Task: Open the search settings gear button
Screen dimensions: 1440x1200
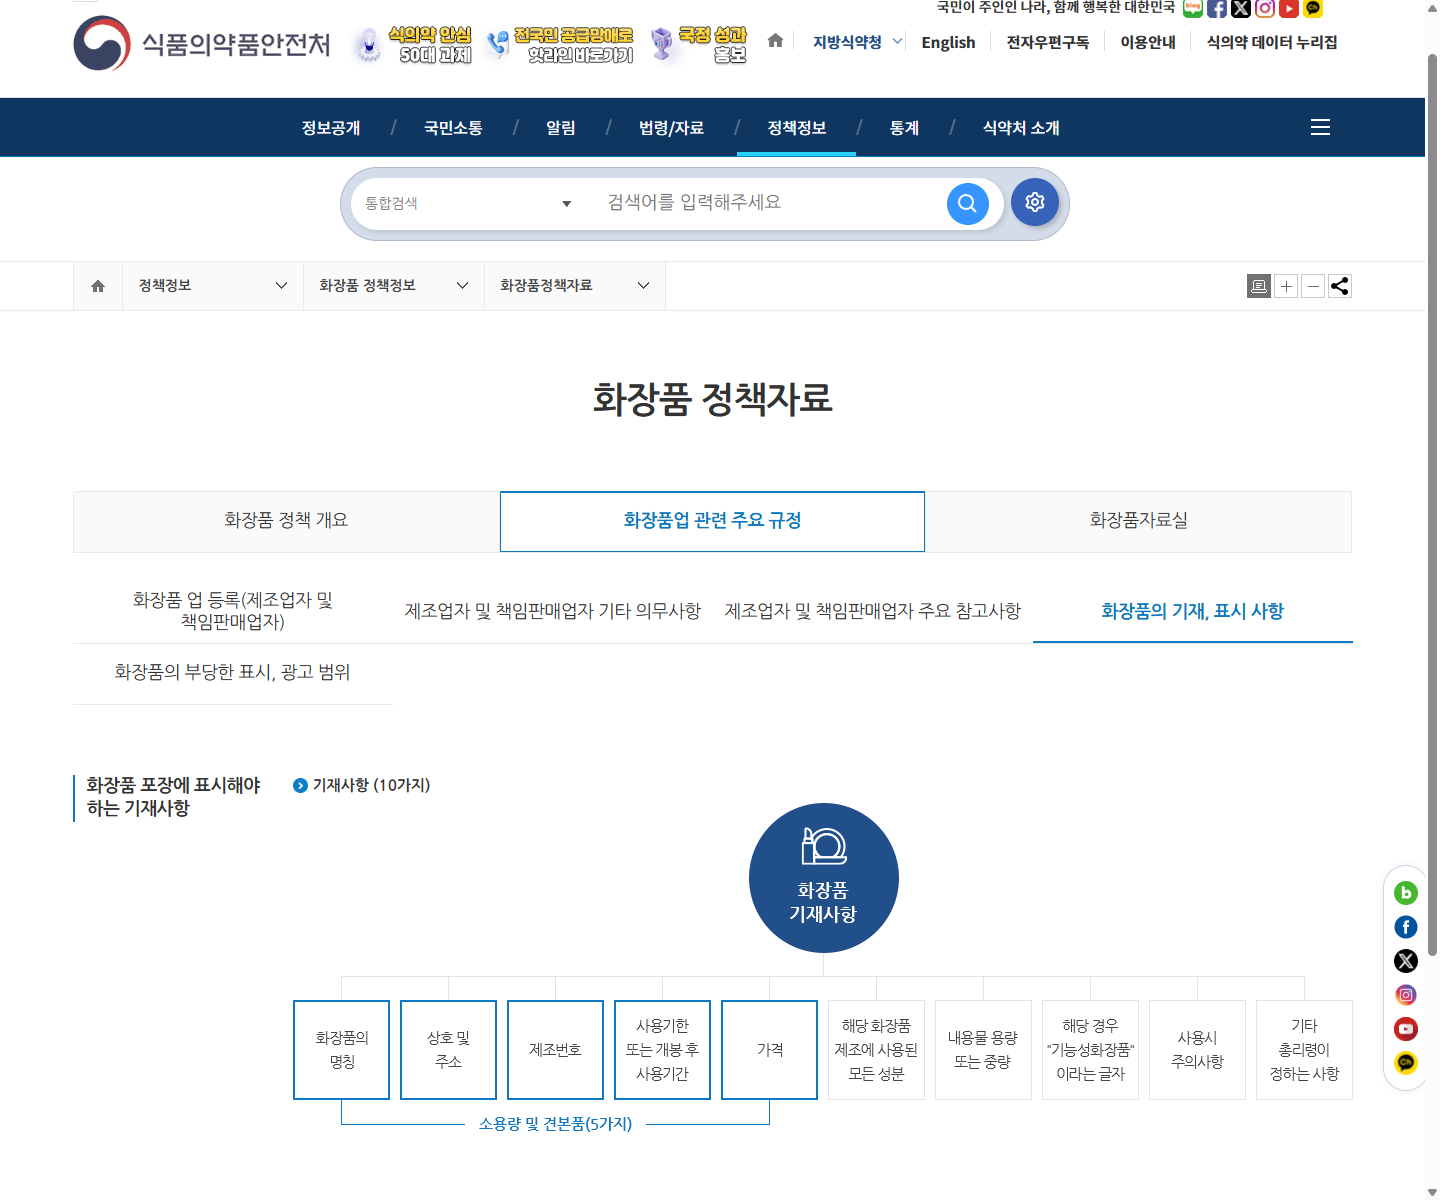Action: tap(1035, 202)
